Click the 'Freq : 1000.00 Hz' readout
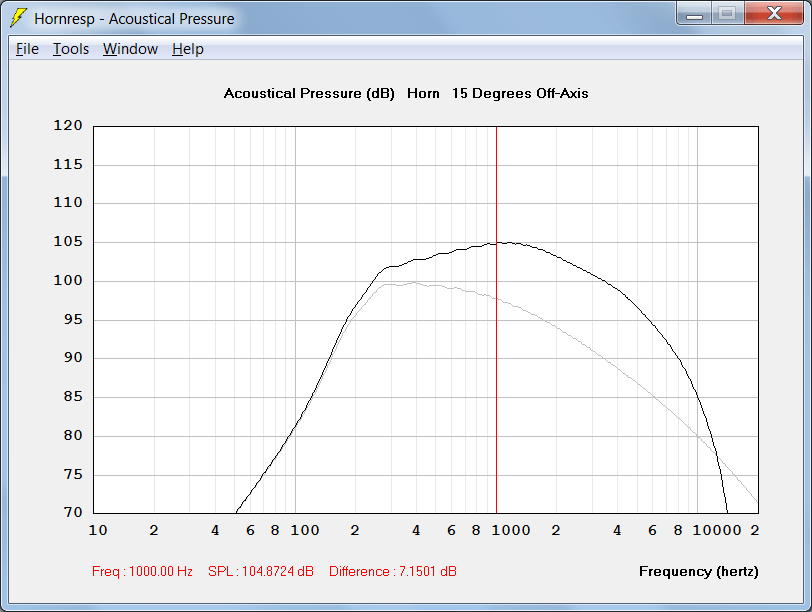Screen dimensions: 812x612 142,571
